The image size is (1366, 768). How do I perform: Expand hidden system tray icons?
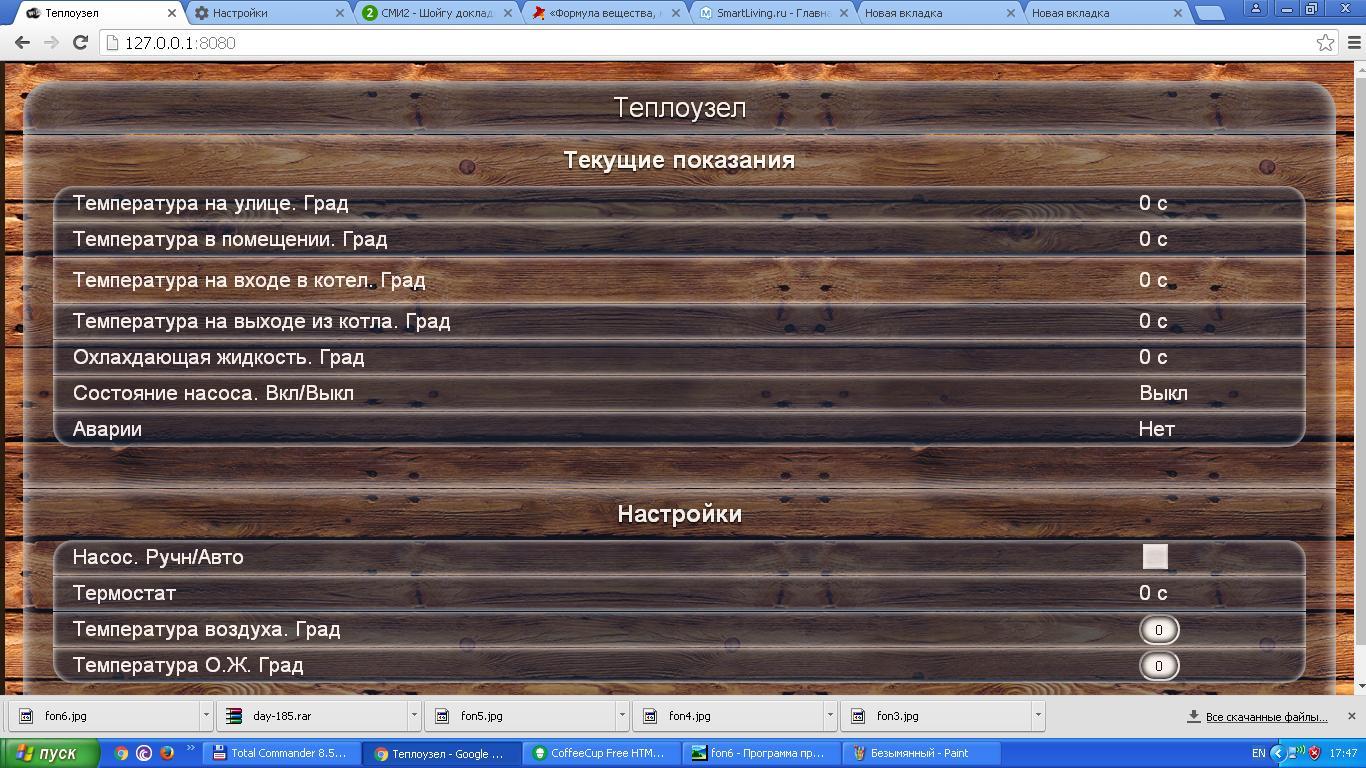pyautogui.click(x=1277, y=753)
